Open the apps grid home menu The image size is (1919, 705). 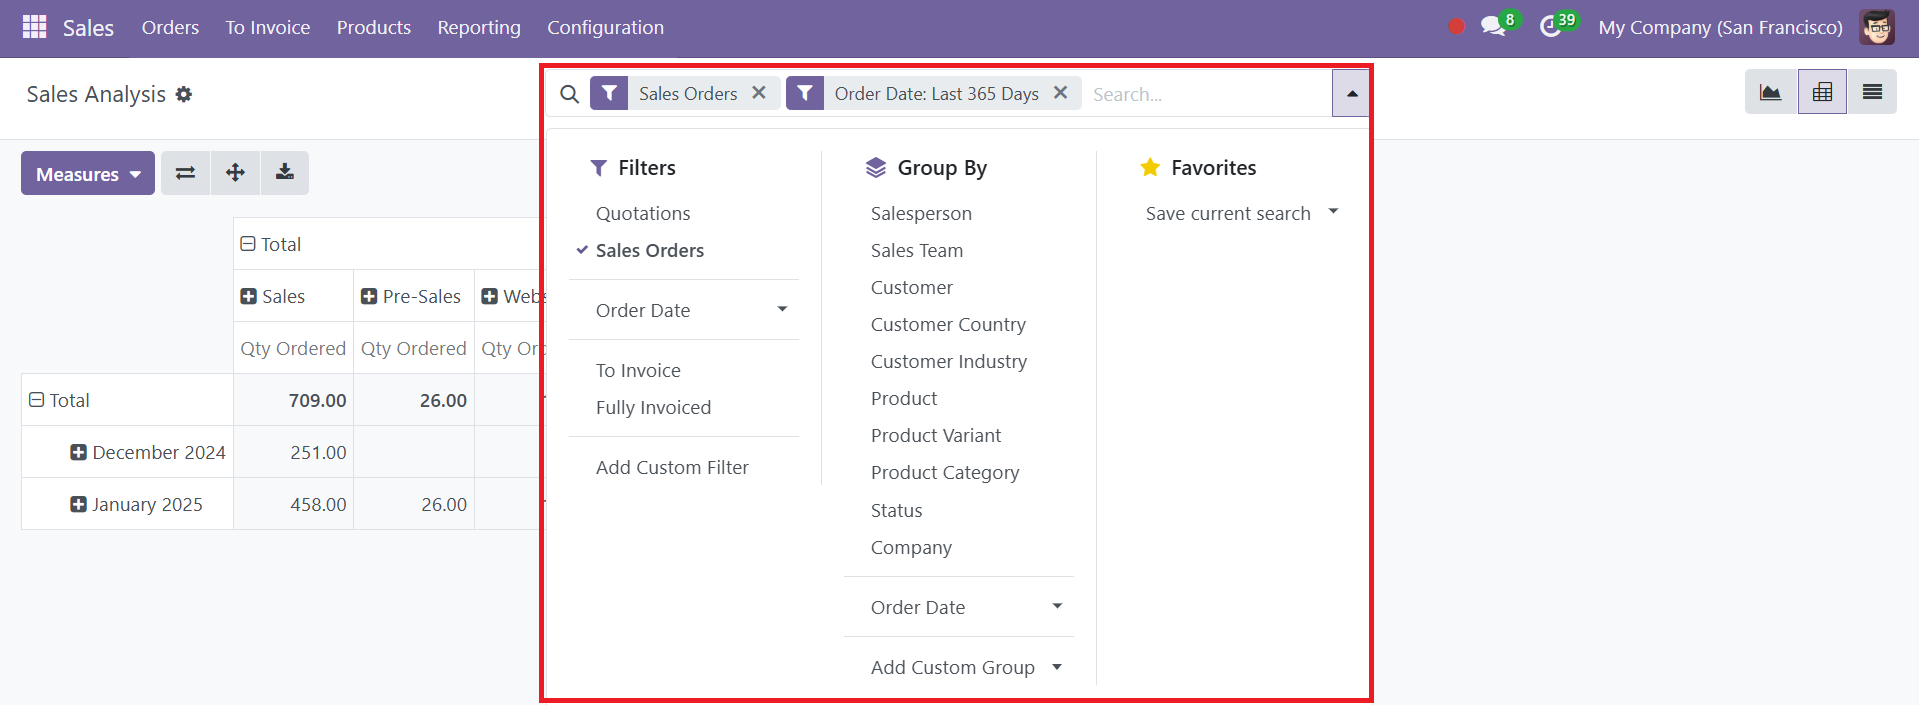34,27
